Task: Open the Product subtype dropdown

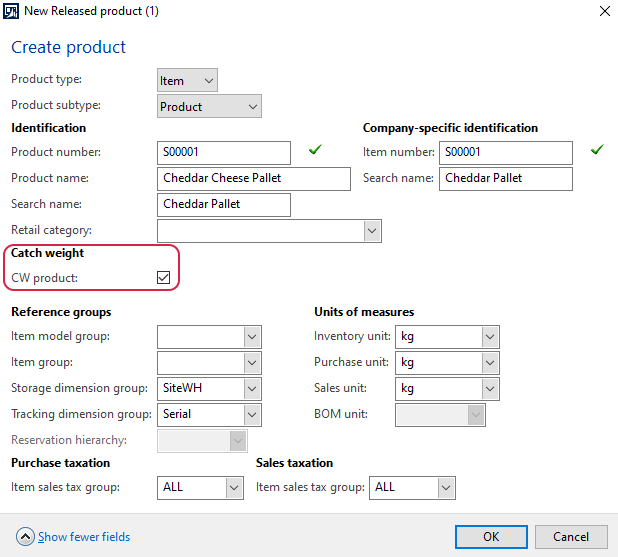Action: point(209,106)
